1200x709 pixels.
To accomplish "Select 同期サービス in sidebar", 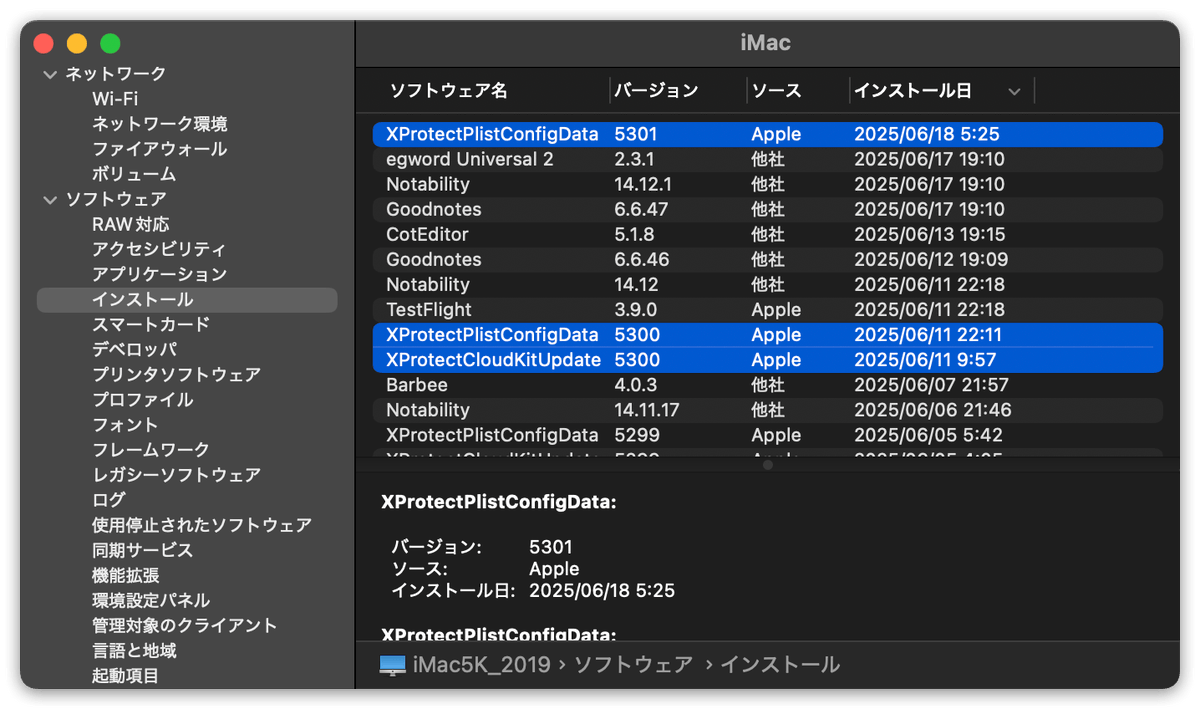I will pyautogui.click(x=143, y=550).
